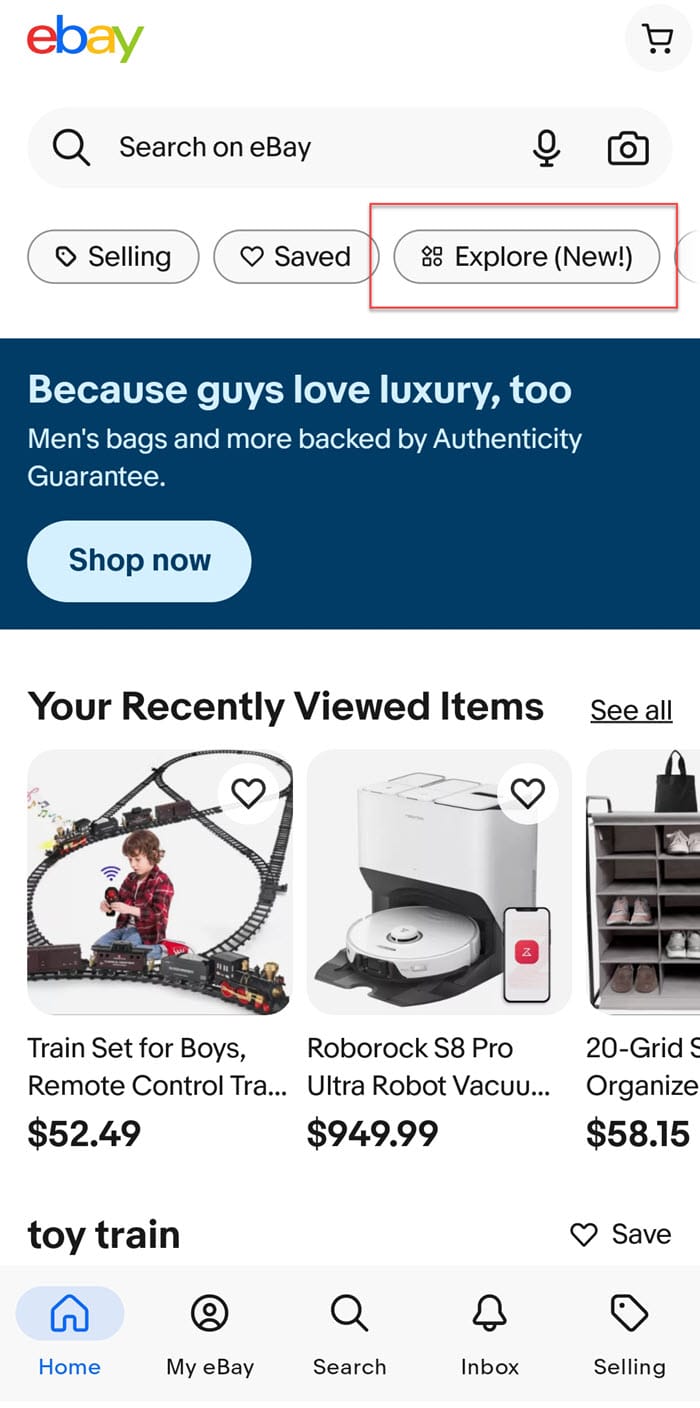700x1408 pixels.
Task: Save the toy train search
Action: pos(620,1234)
